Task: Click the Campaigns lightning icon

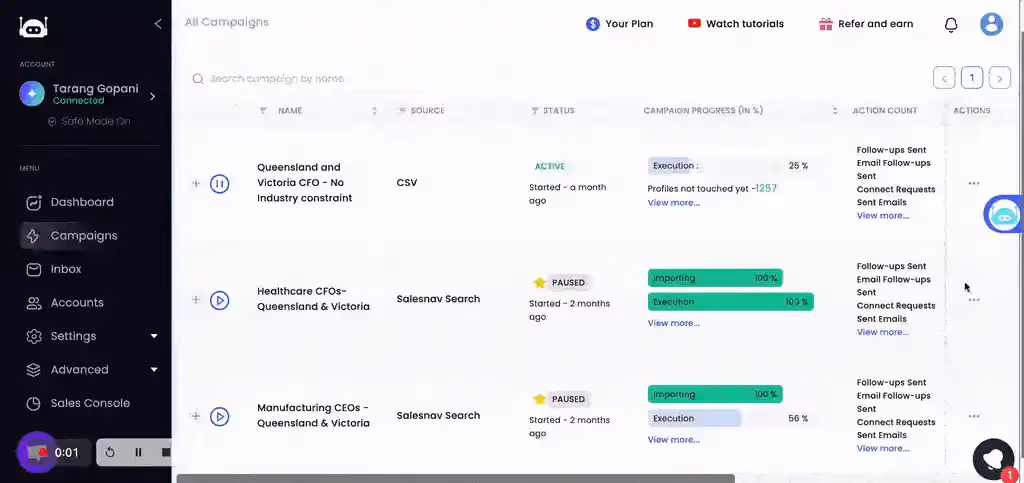Action: pos(33,236)
